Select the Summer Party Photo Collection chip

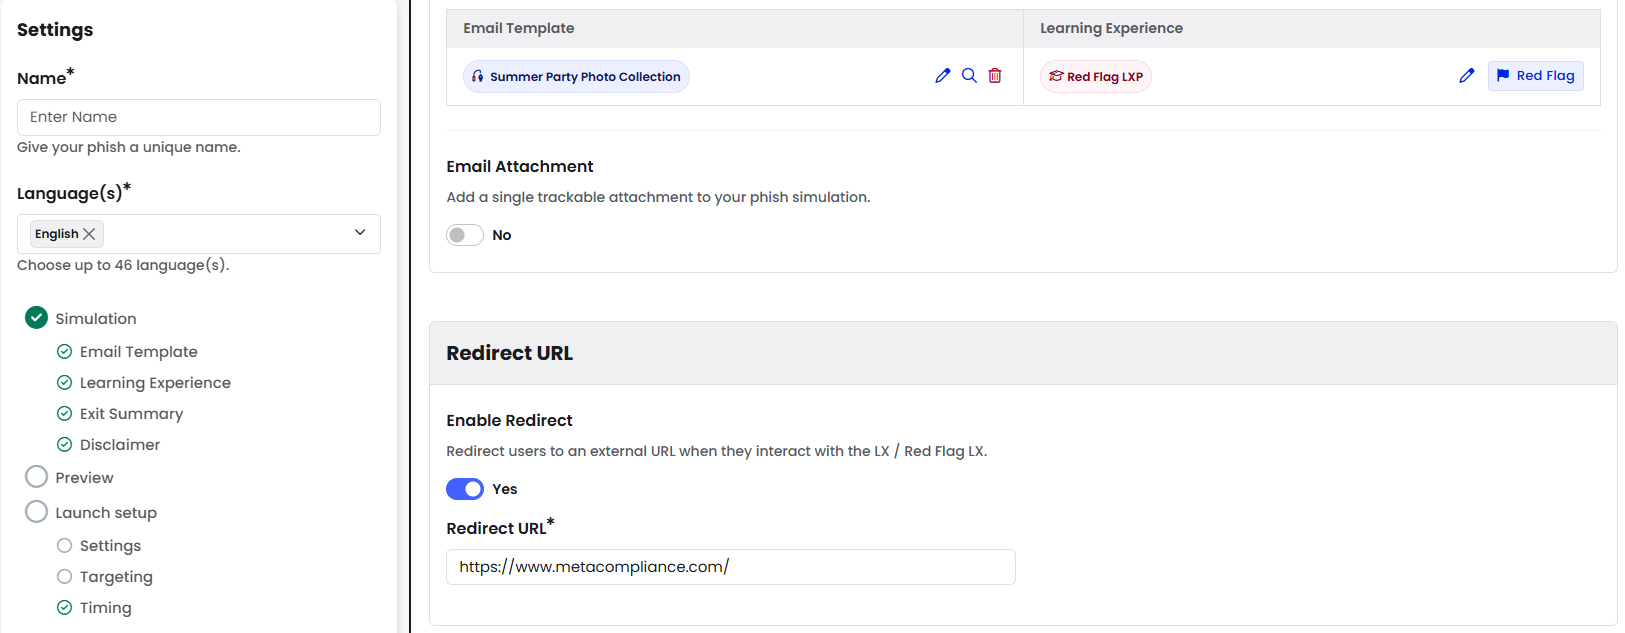click(x=576, y=77)
